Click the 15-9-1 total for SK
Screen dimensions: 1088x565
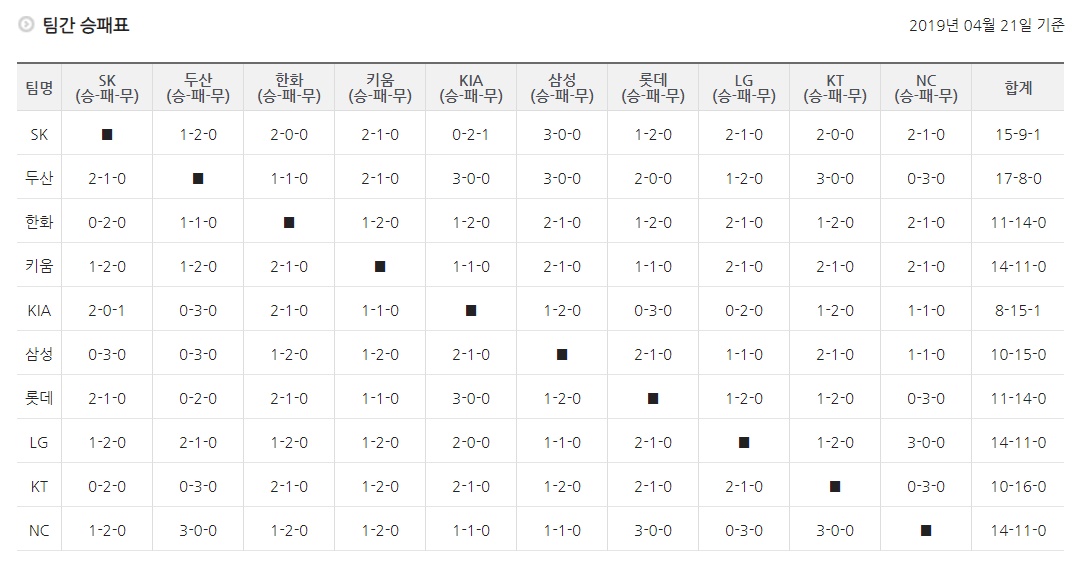1018,135
